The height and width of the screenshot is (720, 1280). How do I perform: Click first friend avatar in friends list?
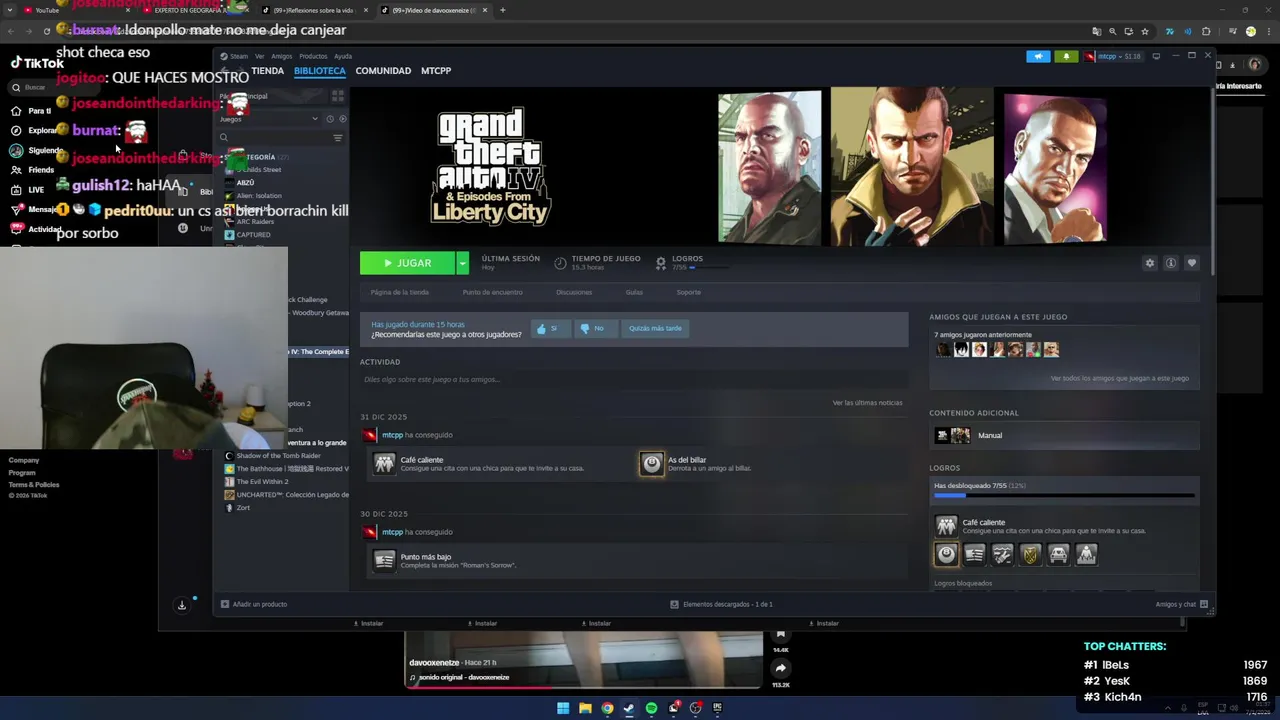point(942,349)
